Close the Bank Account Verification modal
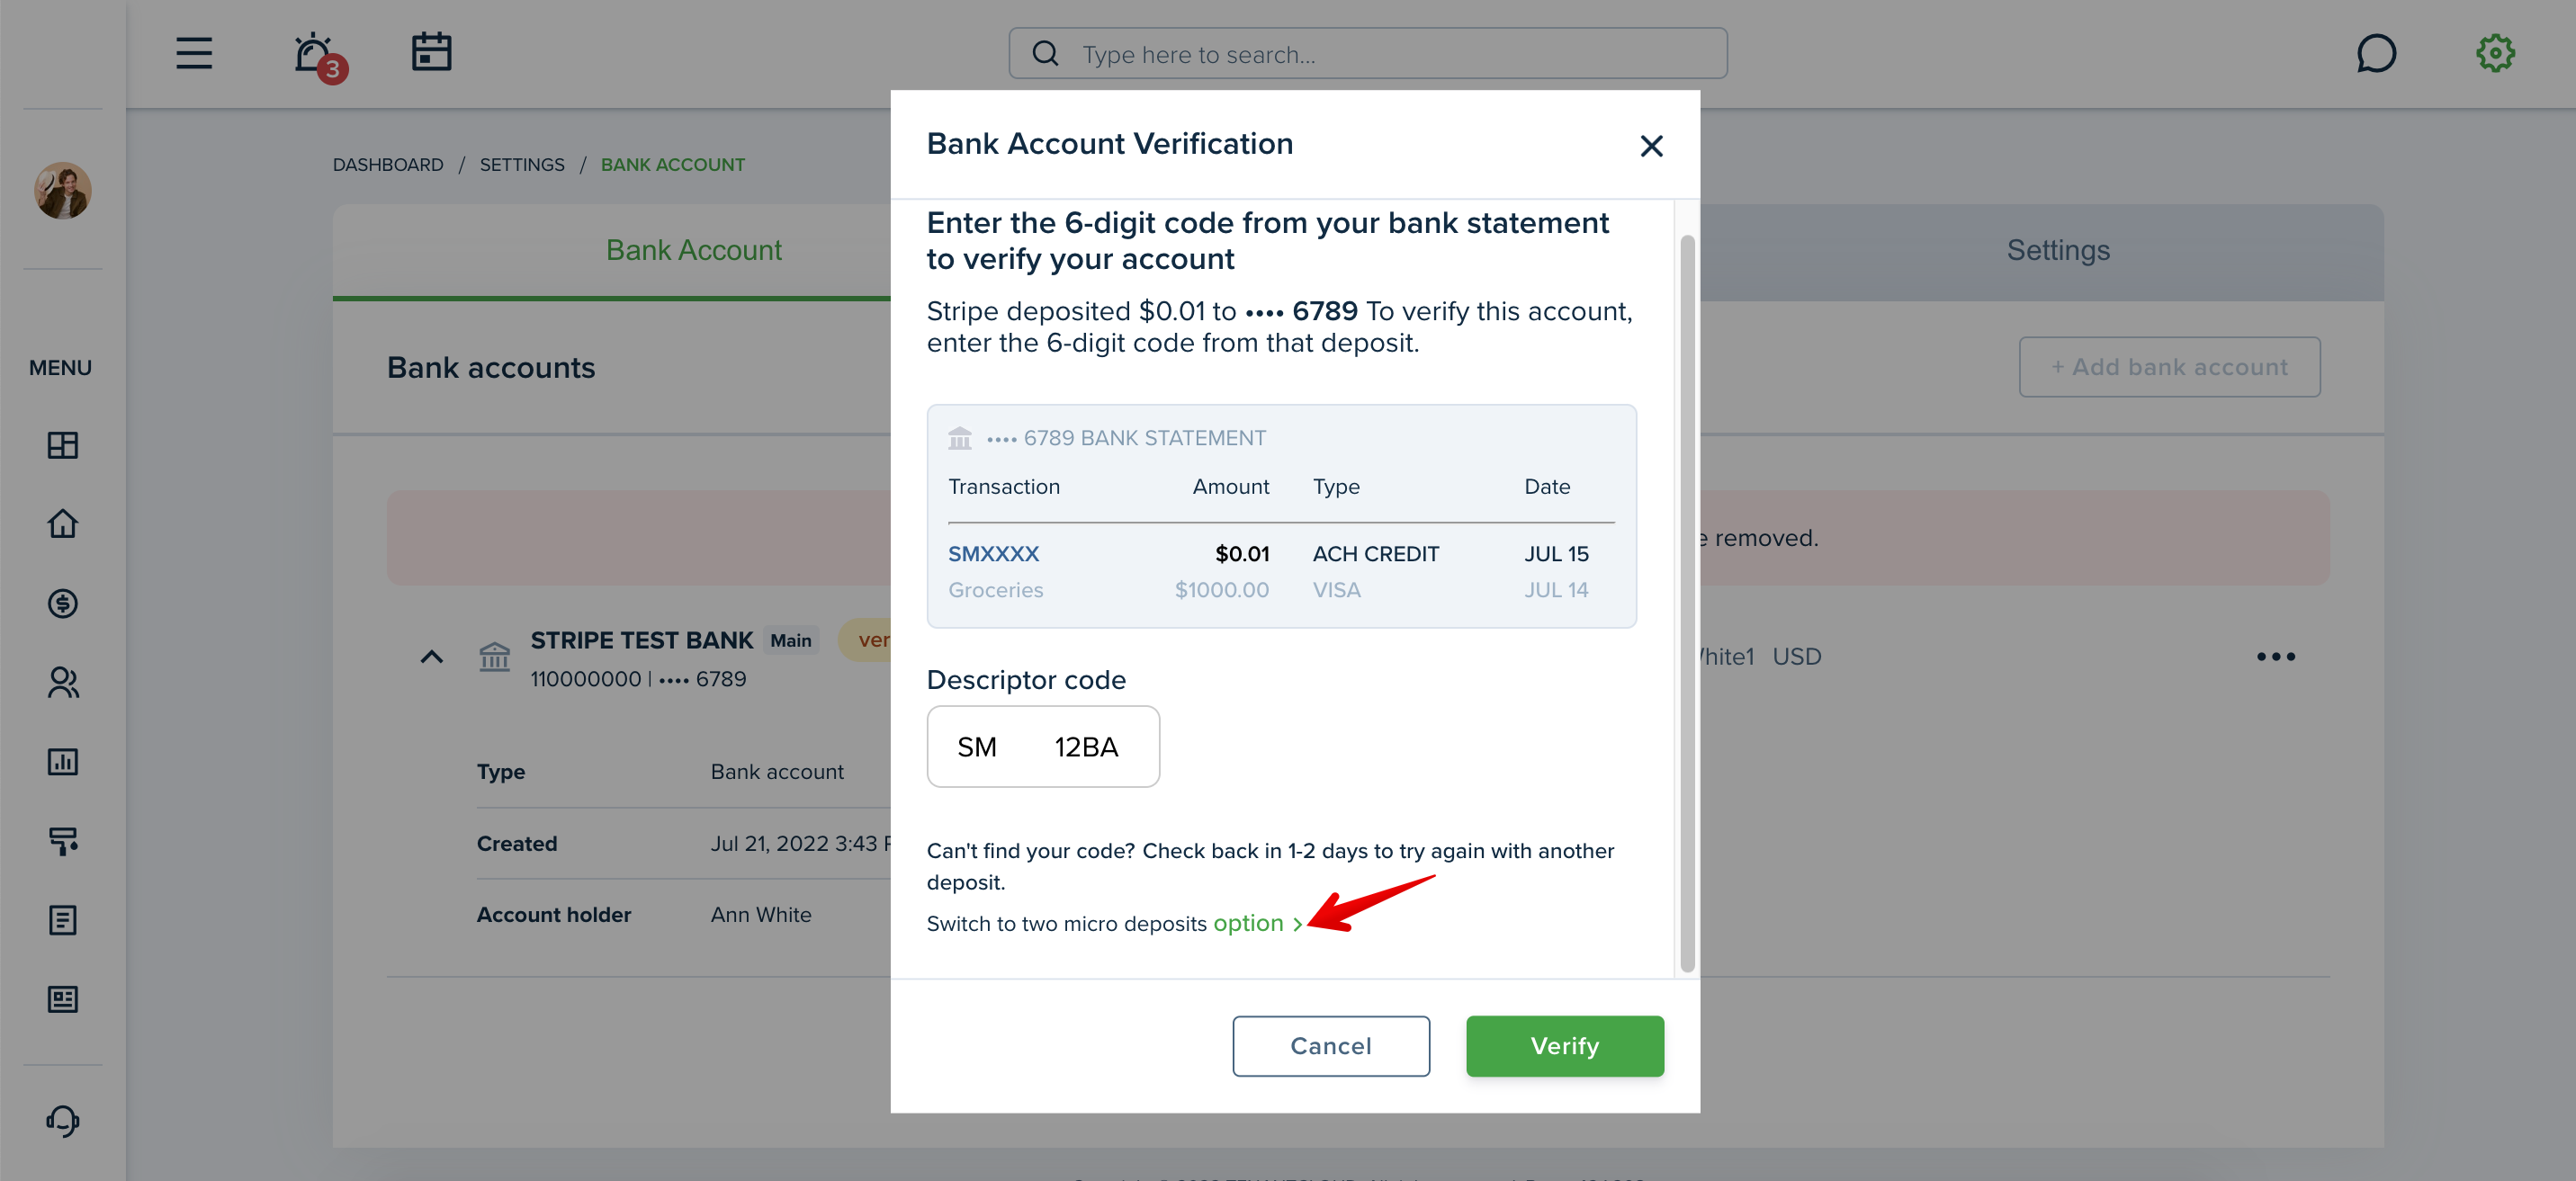The width and height of the screenshot is (2576, 1181). coord(1651,145)
